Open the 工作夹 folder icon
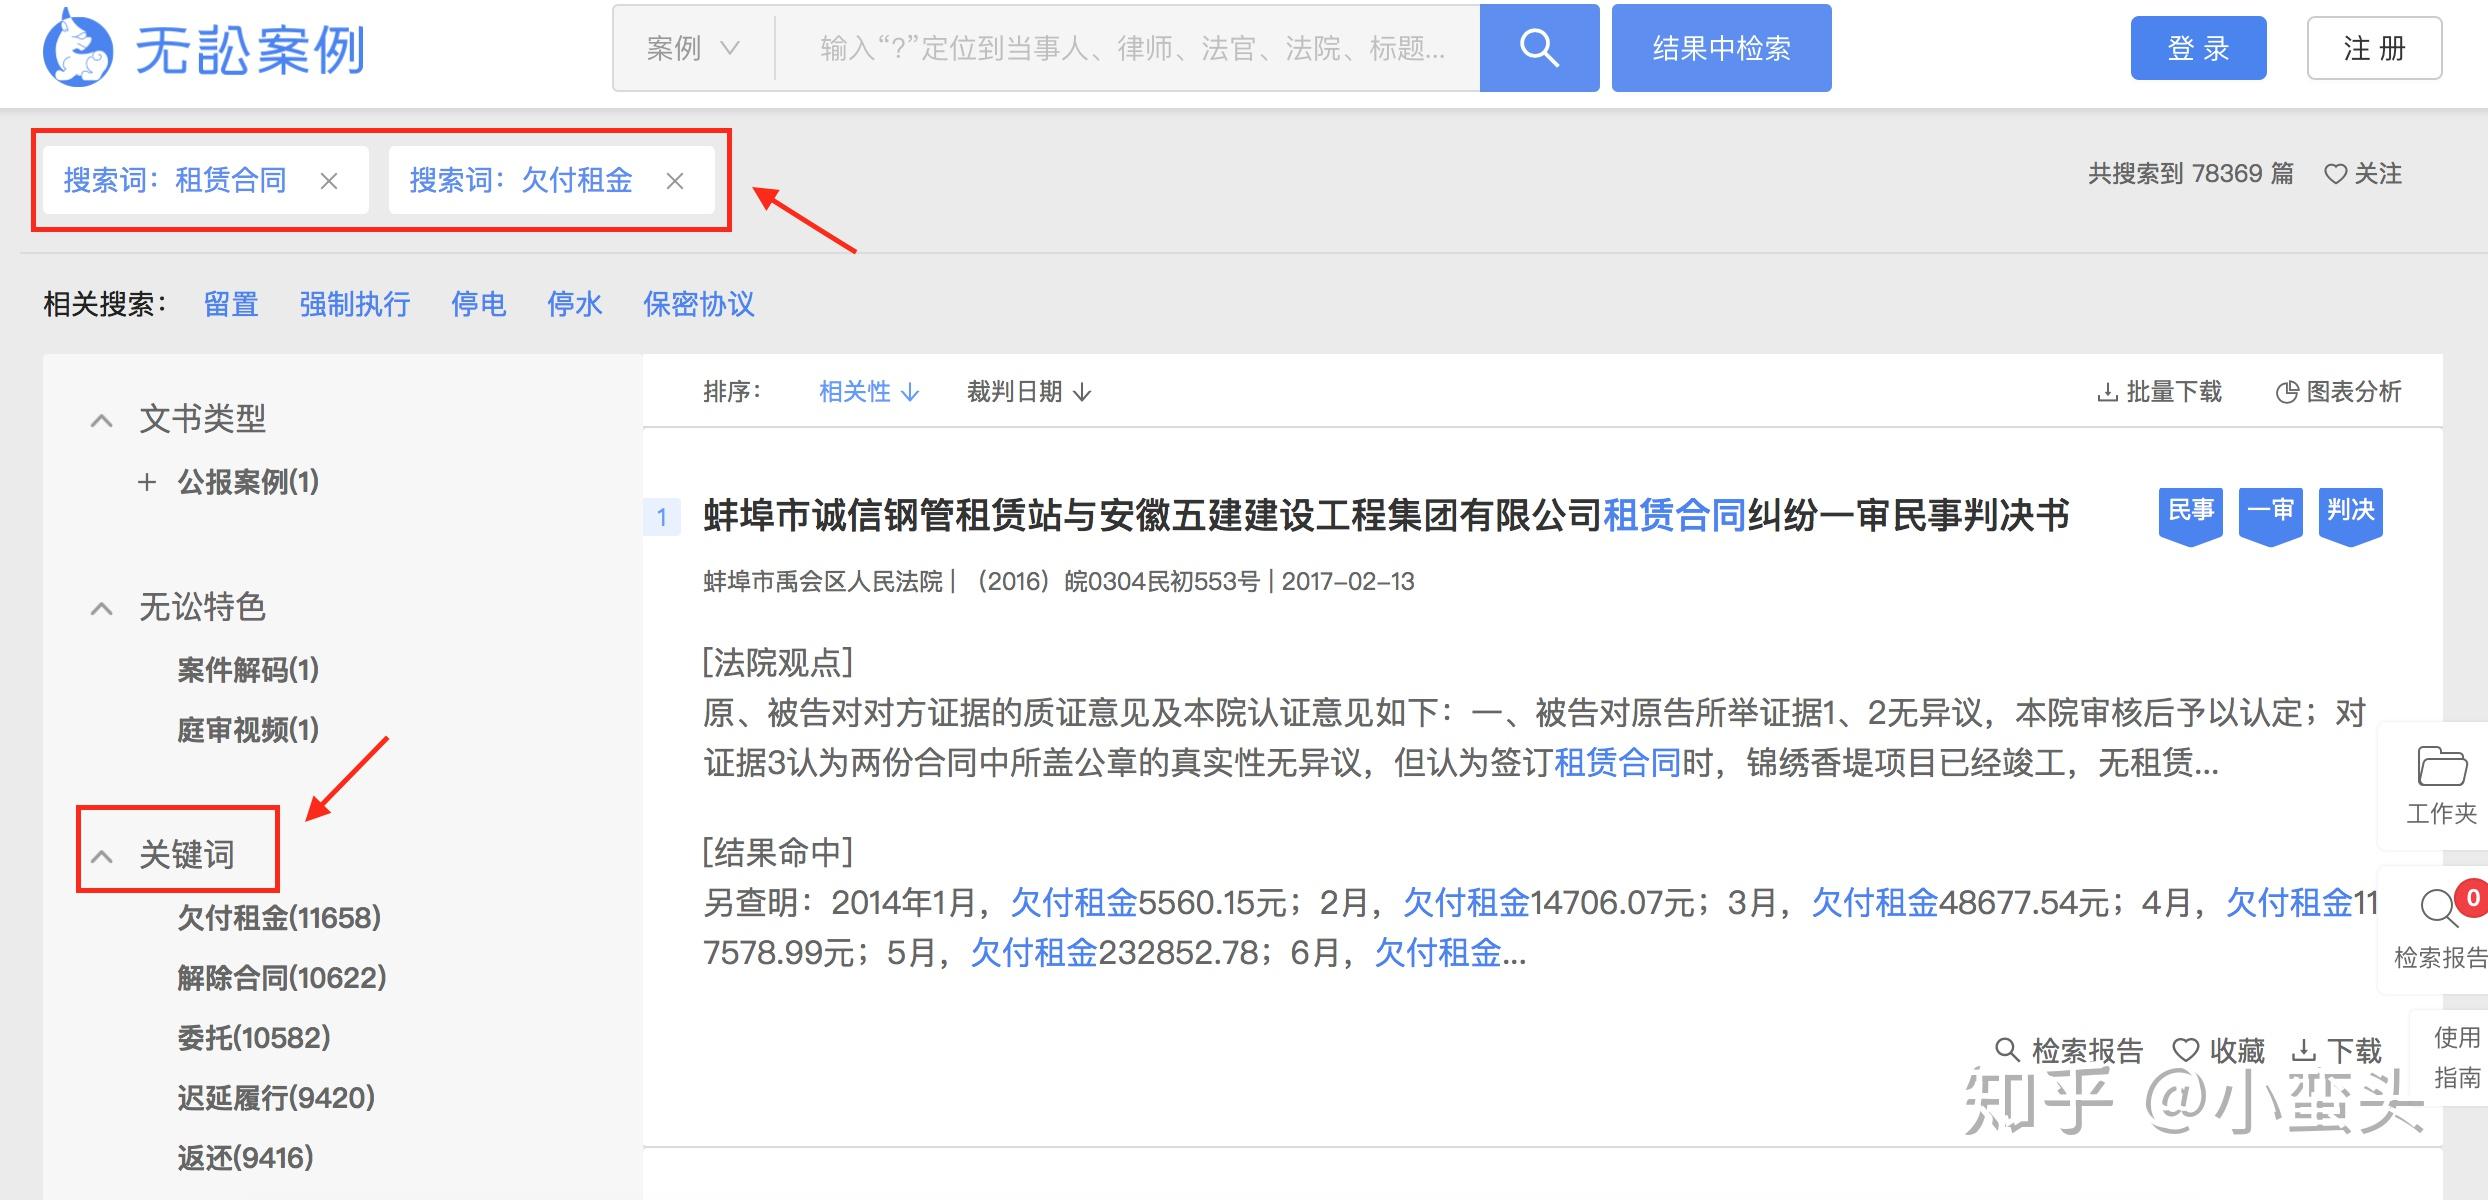This screenshot has width=2488, height=1200. click(x=2441, y=767)
